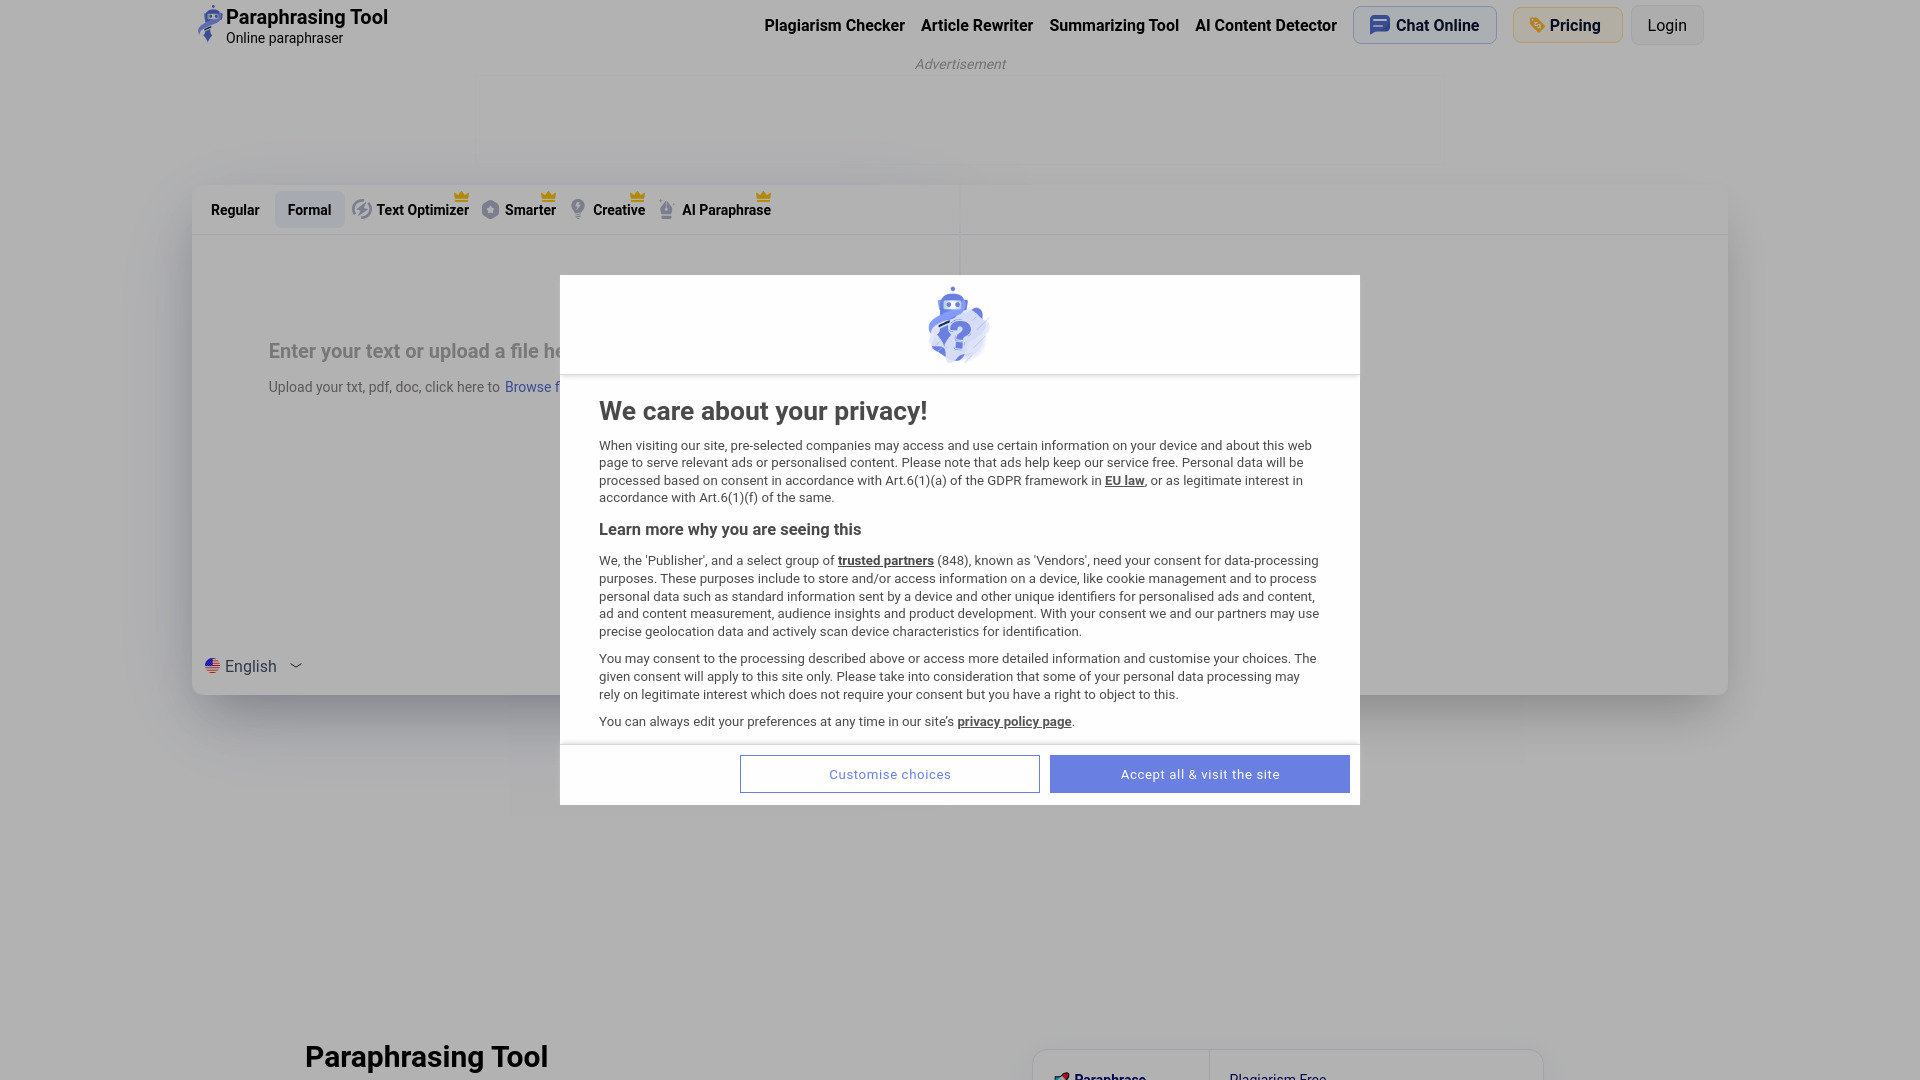Click the privacy popup robot icon

[957, 324]
